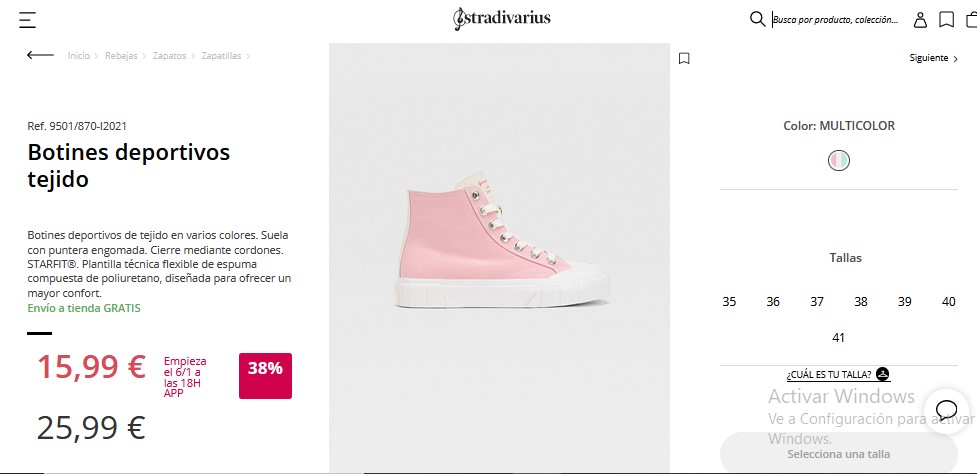Open the shopping bag icon
The width and height of the screenshot is (977, 474).
point(971,19)
